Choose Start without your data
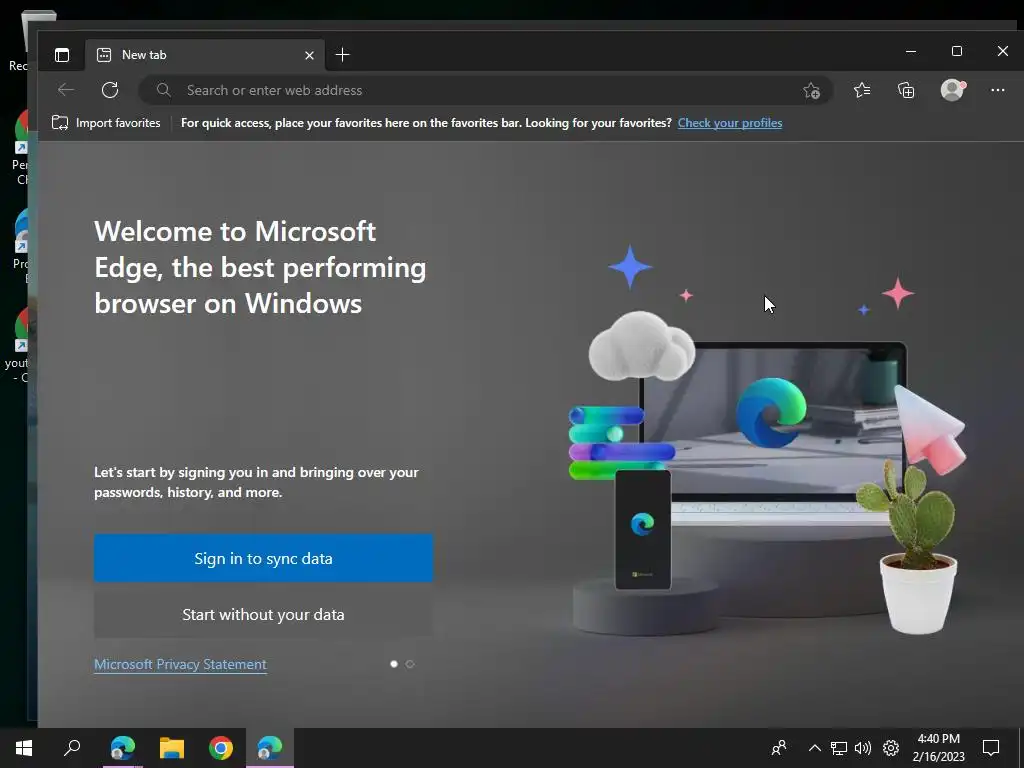1024x768 pixels. 263,615
